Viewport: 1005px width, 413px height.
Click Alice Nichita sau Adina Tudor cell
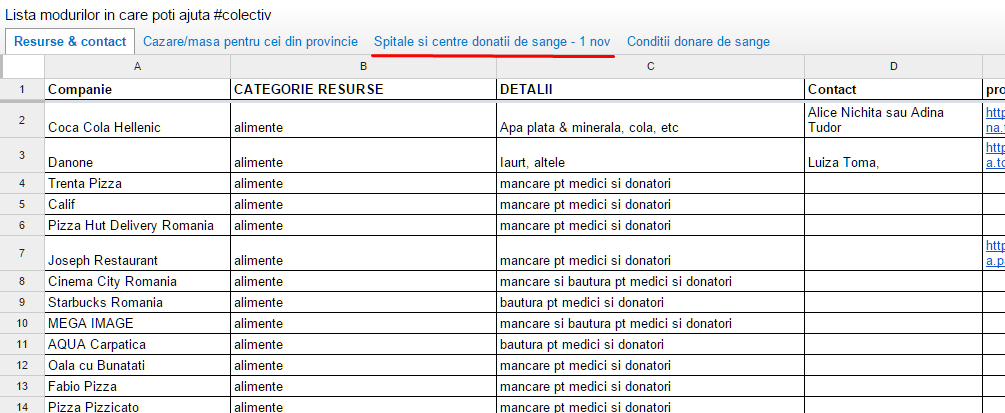[x=893, y=120]
